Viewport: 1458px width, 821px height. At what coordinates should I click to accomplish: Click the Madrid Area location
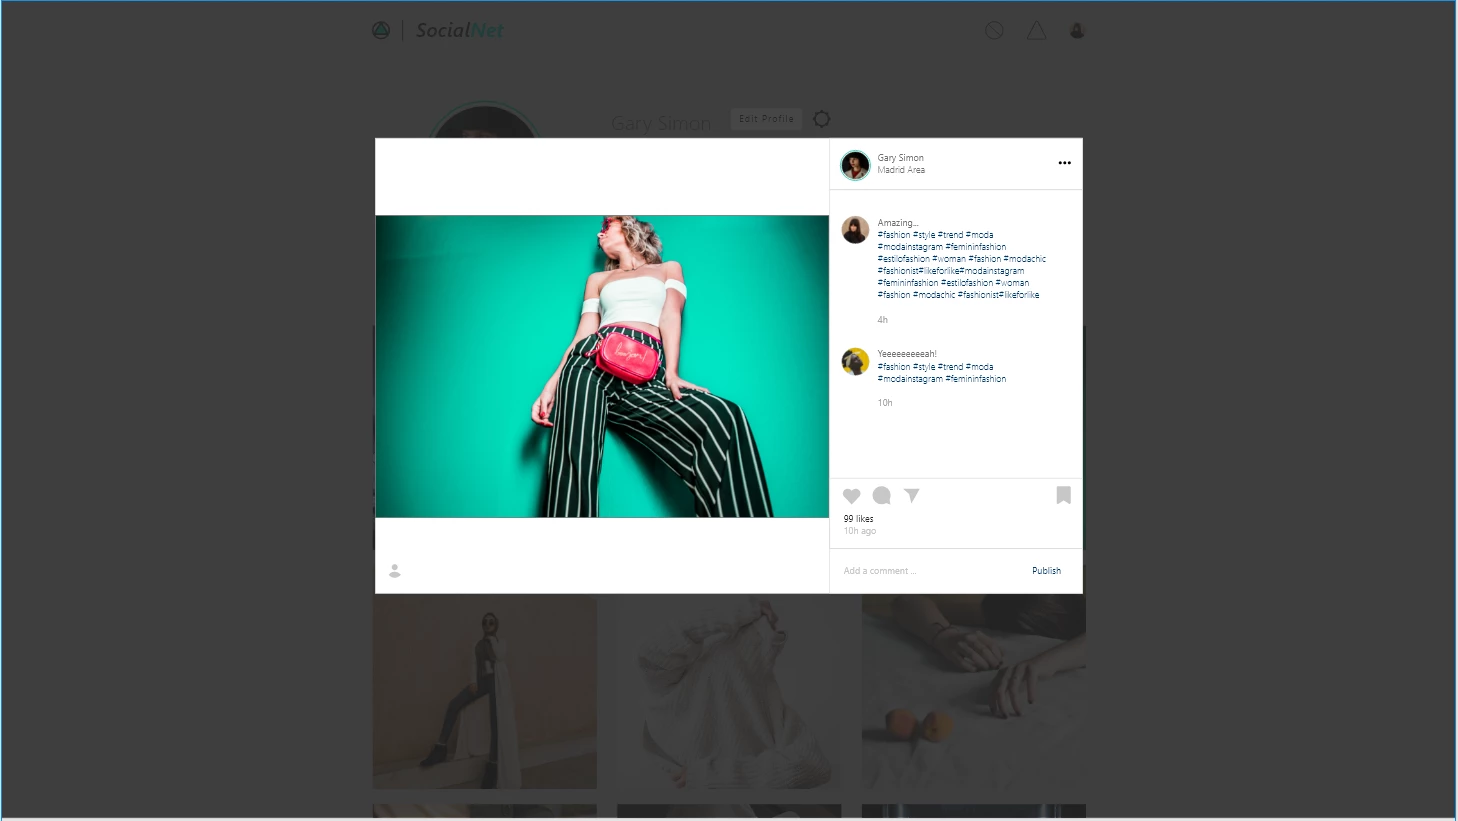click(901, 170)
